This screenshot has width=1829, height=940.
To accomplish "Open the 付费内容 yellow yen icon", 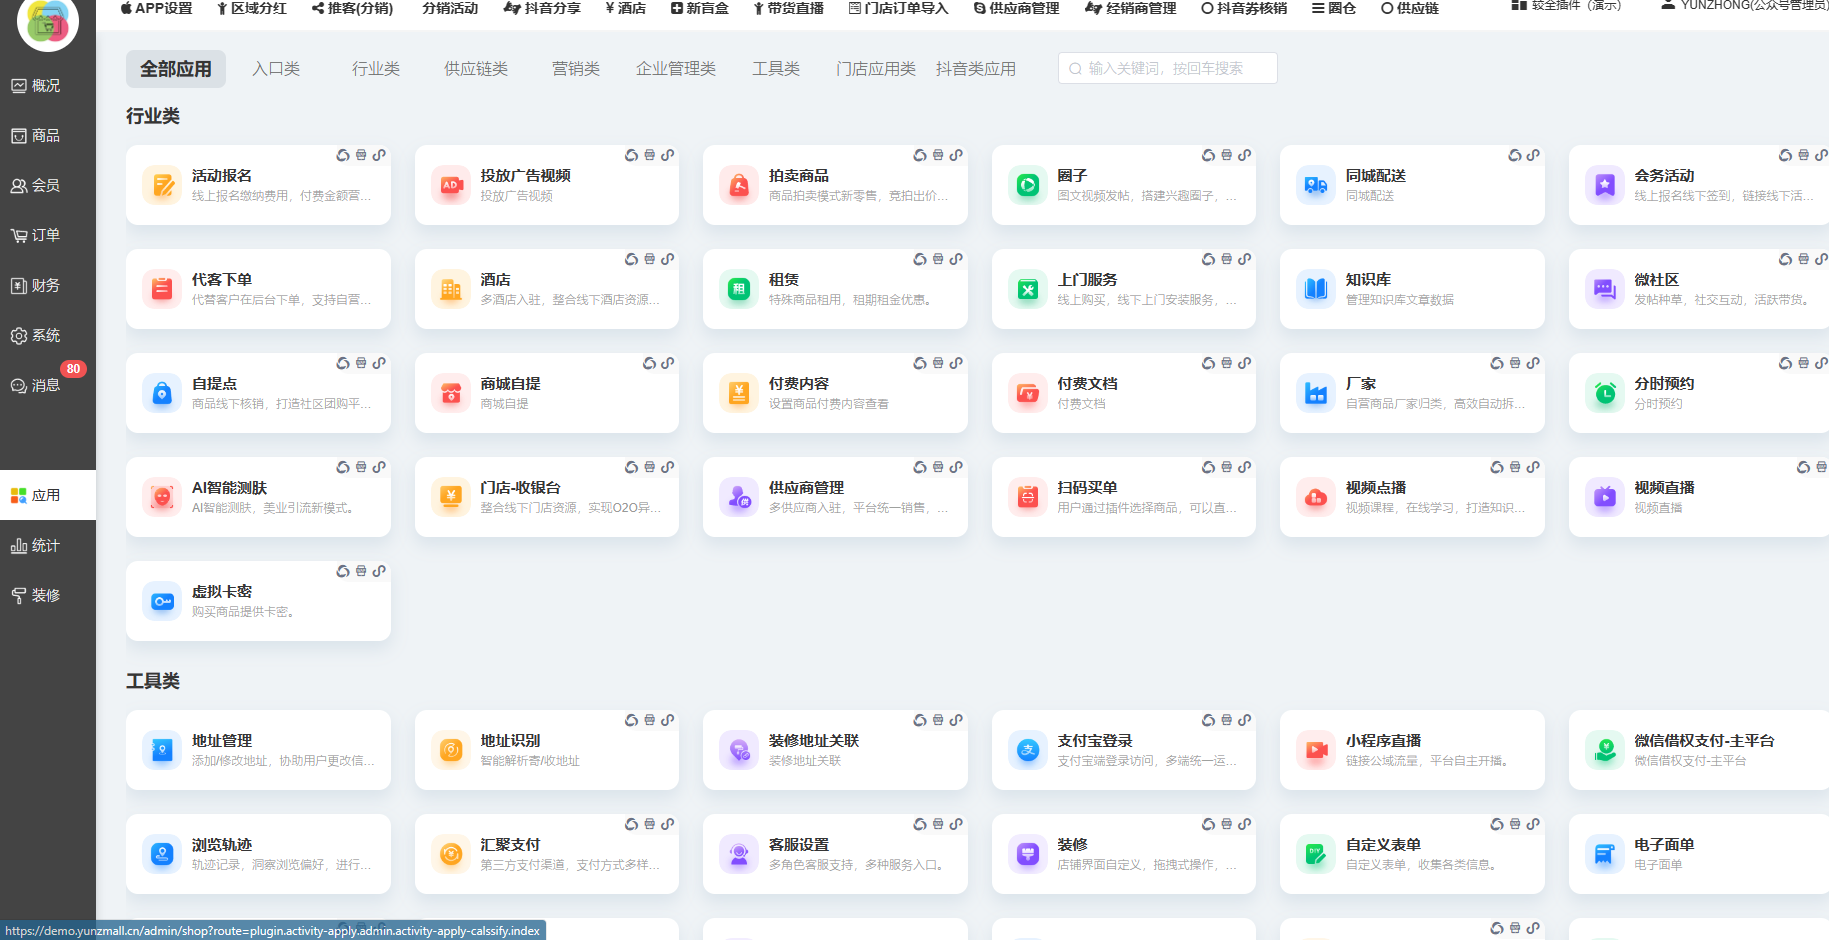I will pos(739,393).
